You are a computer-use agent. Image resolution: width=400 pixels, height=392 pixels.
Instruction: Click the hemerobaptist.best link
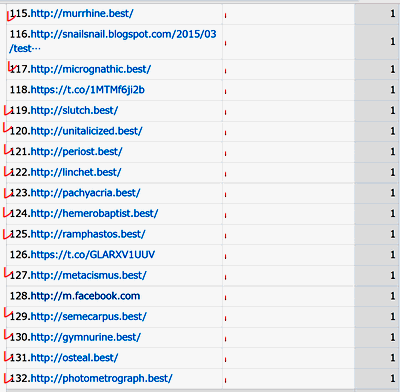94,213
